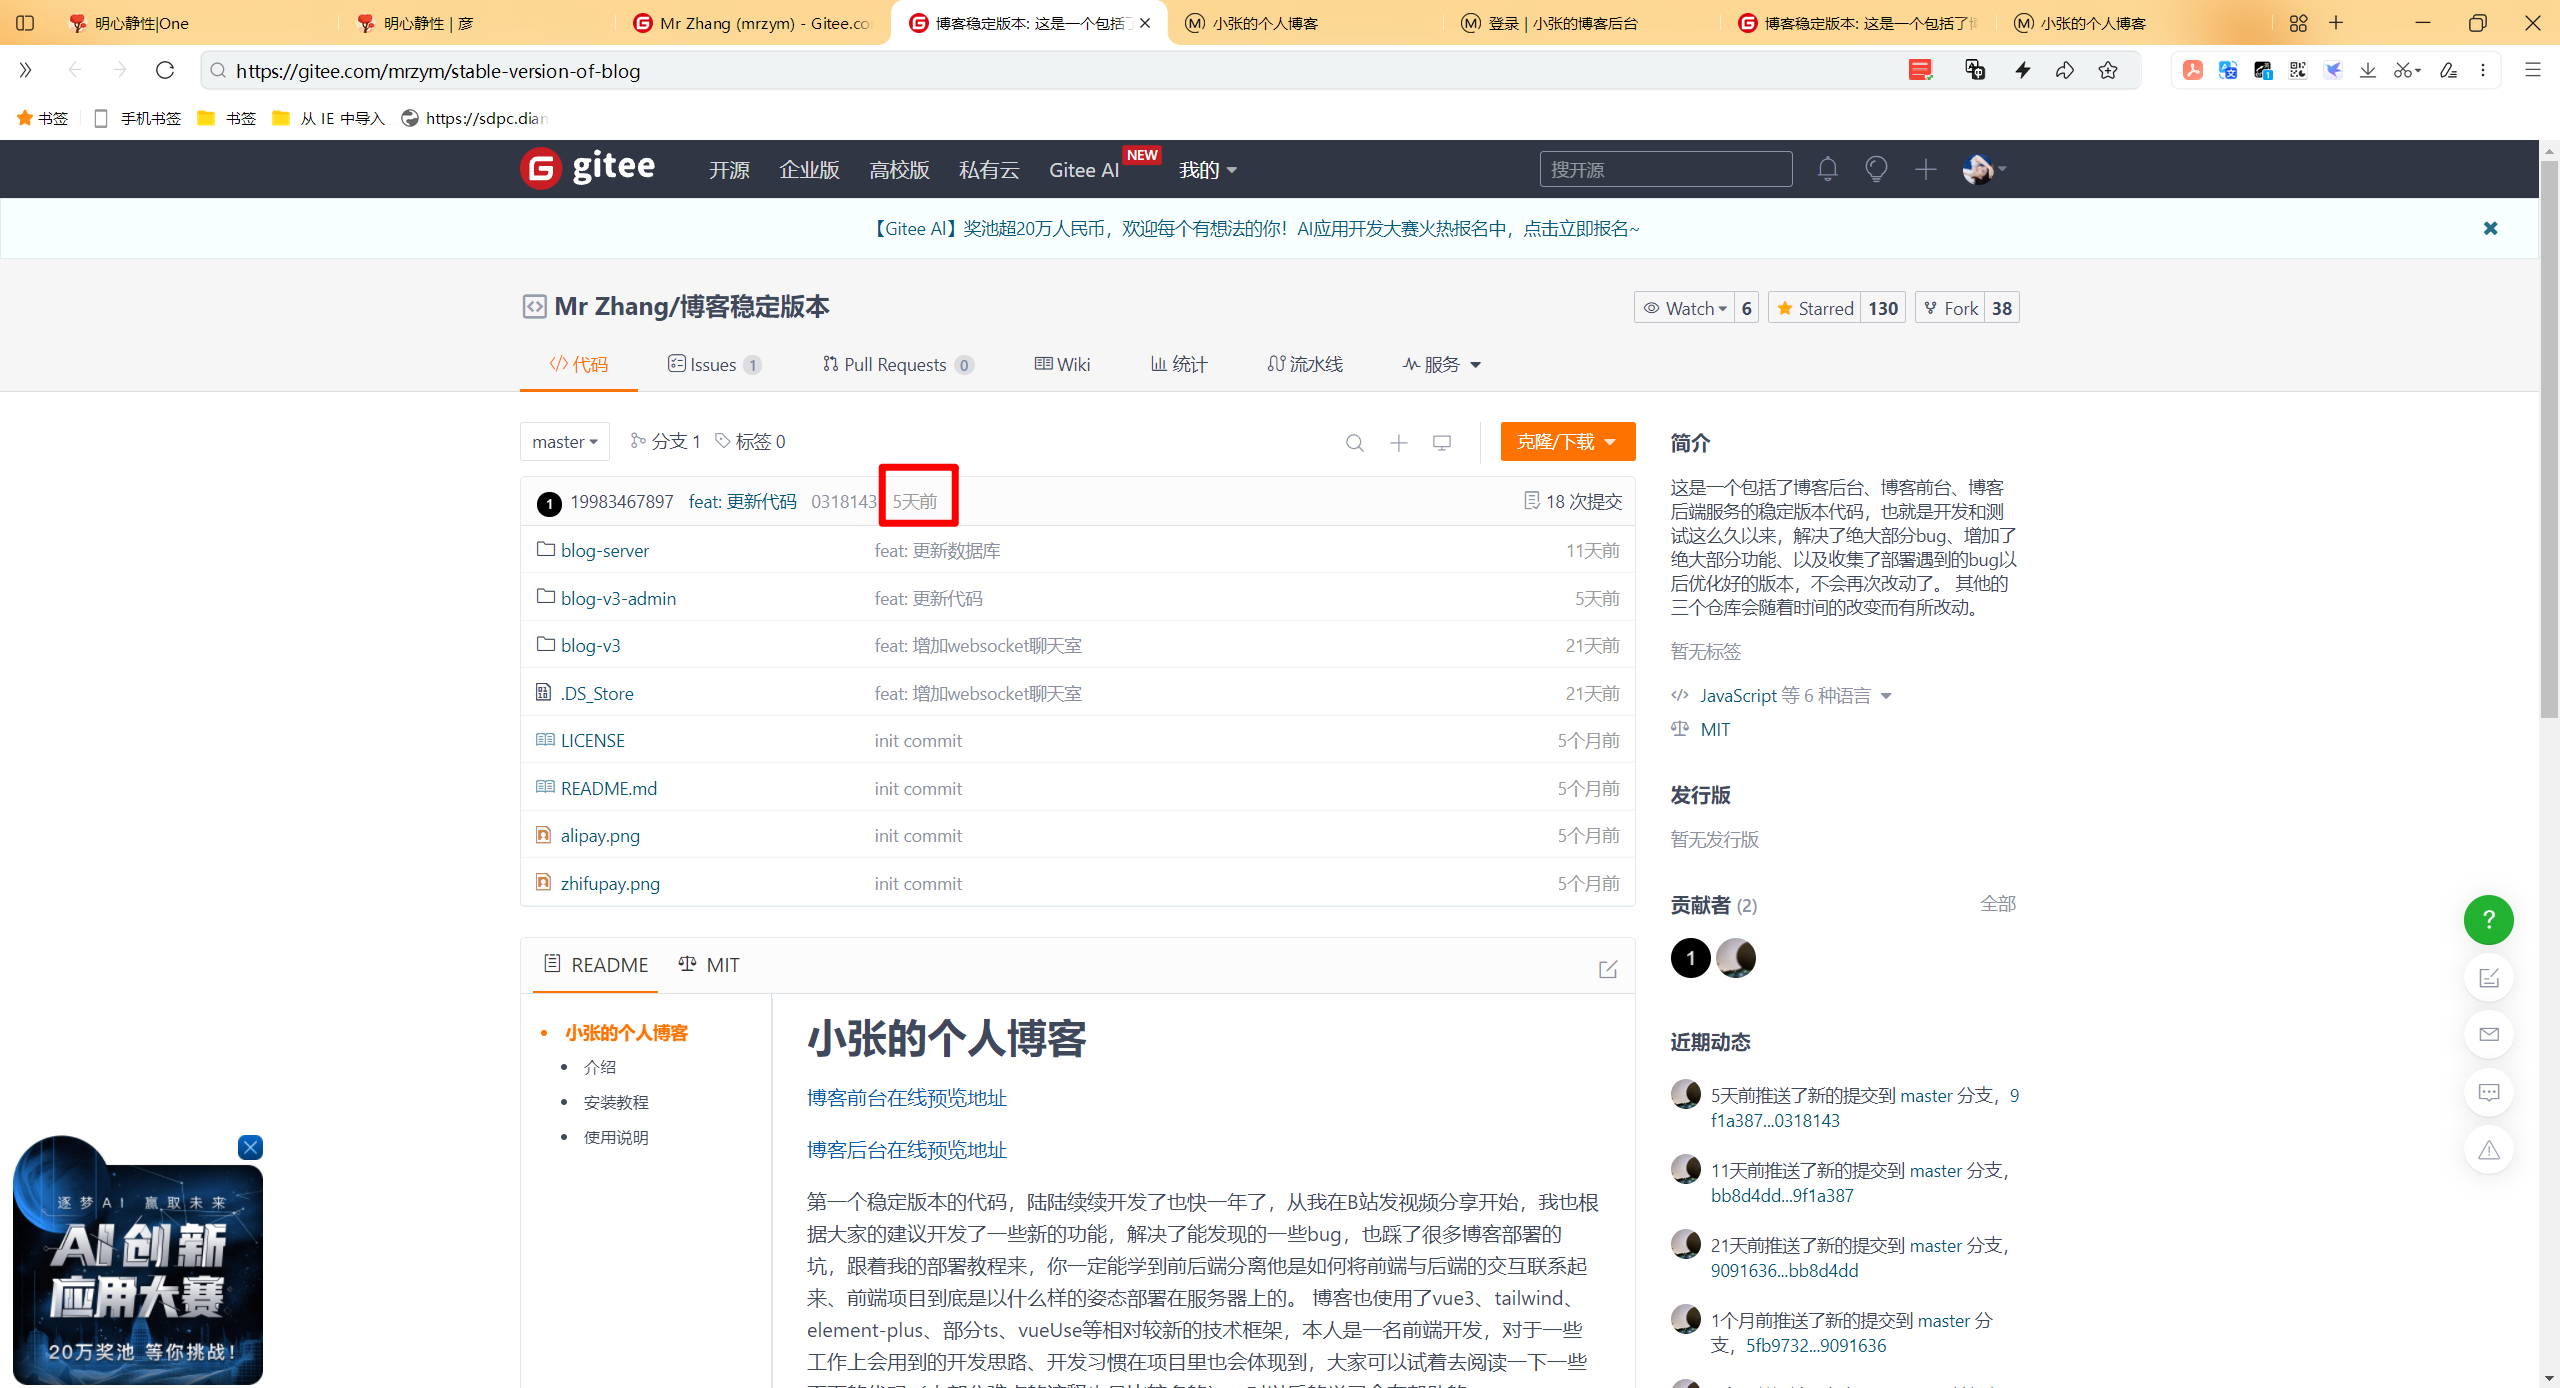The height and width of the screenshot is (1388, 2560).
Task: Open the user avatar menu
Action: 1983,169
